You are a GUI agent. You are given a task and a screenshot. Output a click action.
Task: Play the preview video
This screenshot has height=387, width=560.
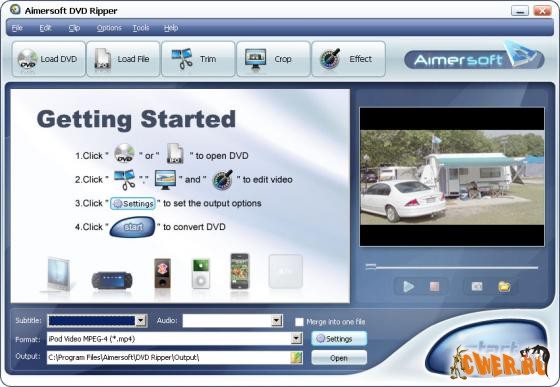pos(408,286)
